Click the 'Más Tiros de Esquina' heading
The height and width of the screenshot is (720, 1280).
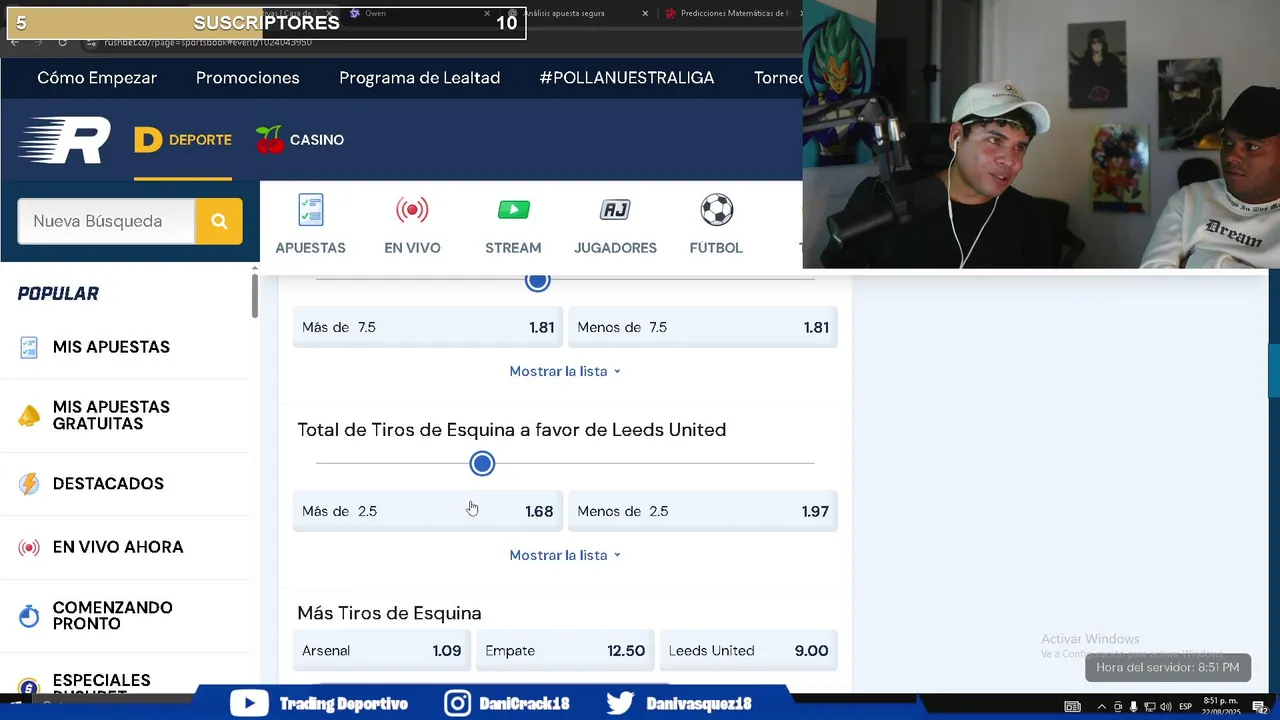click(x=389, y=613)
